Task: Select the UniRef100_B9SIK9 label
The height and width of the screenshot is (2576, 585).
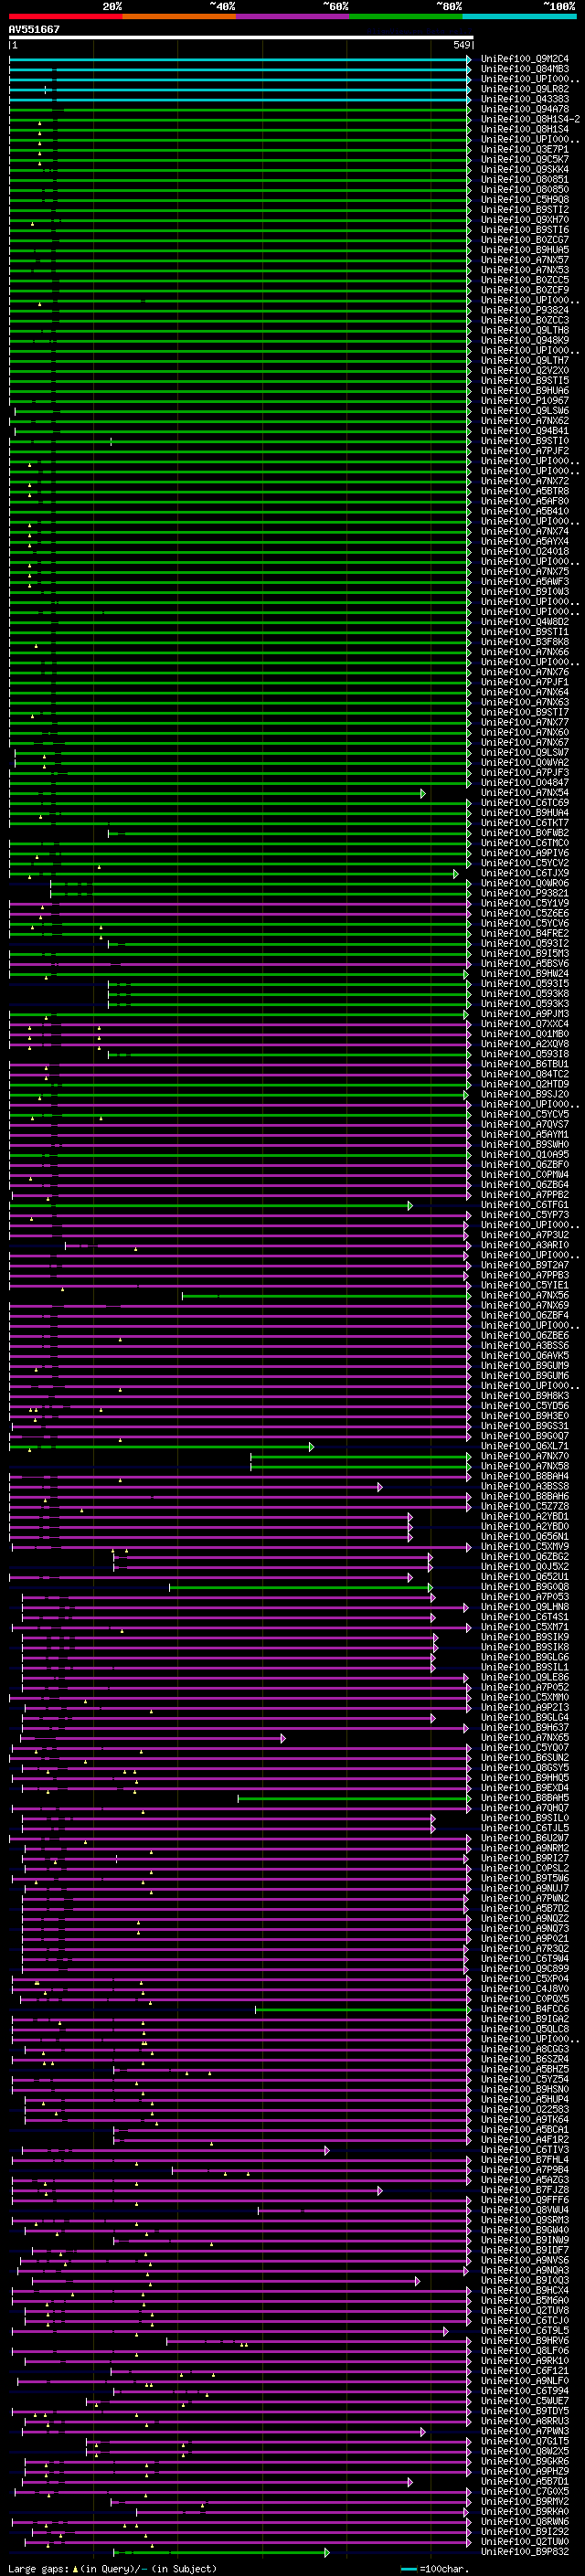Action: tap(525, 1637)
